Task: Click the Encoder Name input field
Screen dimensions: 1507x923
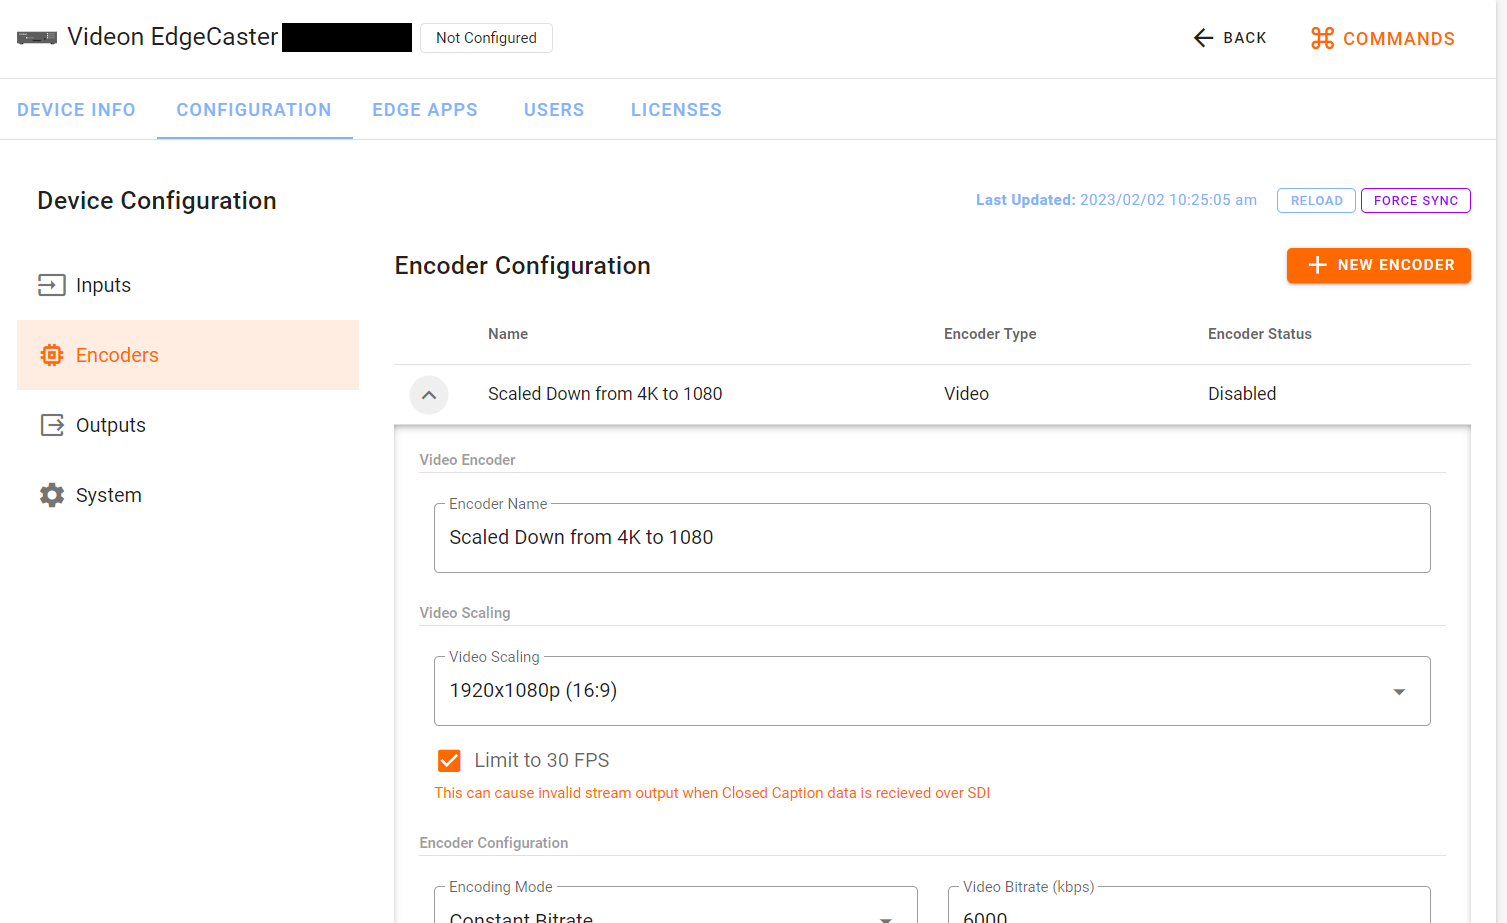Action: point(932,538)
